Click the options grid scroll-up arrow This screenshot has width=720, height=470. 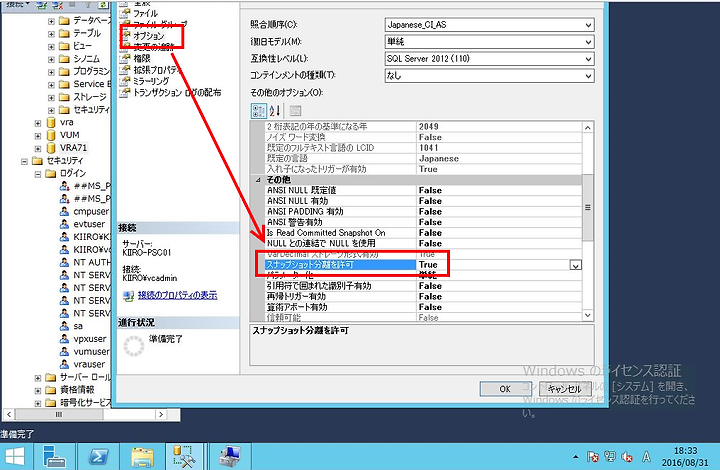click(x=588, y=128)
